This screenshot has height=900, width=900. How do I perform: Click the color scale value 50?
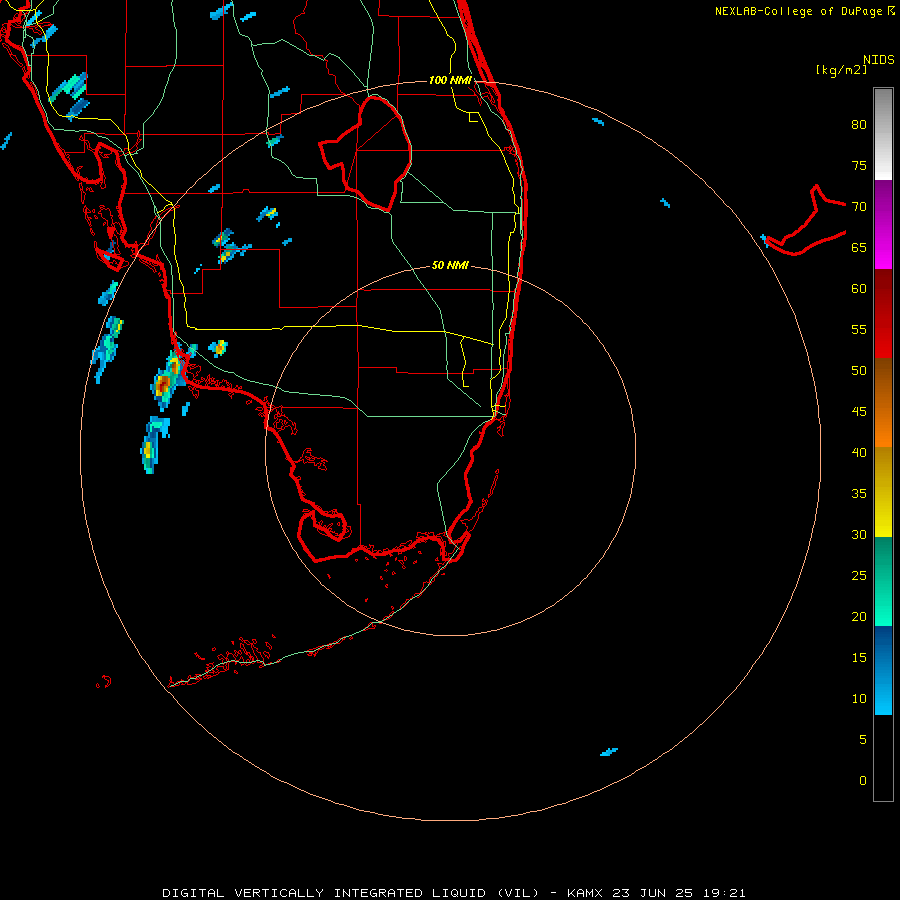point(859,371)
